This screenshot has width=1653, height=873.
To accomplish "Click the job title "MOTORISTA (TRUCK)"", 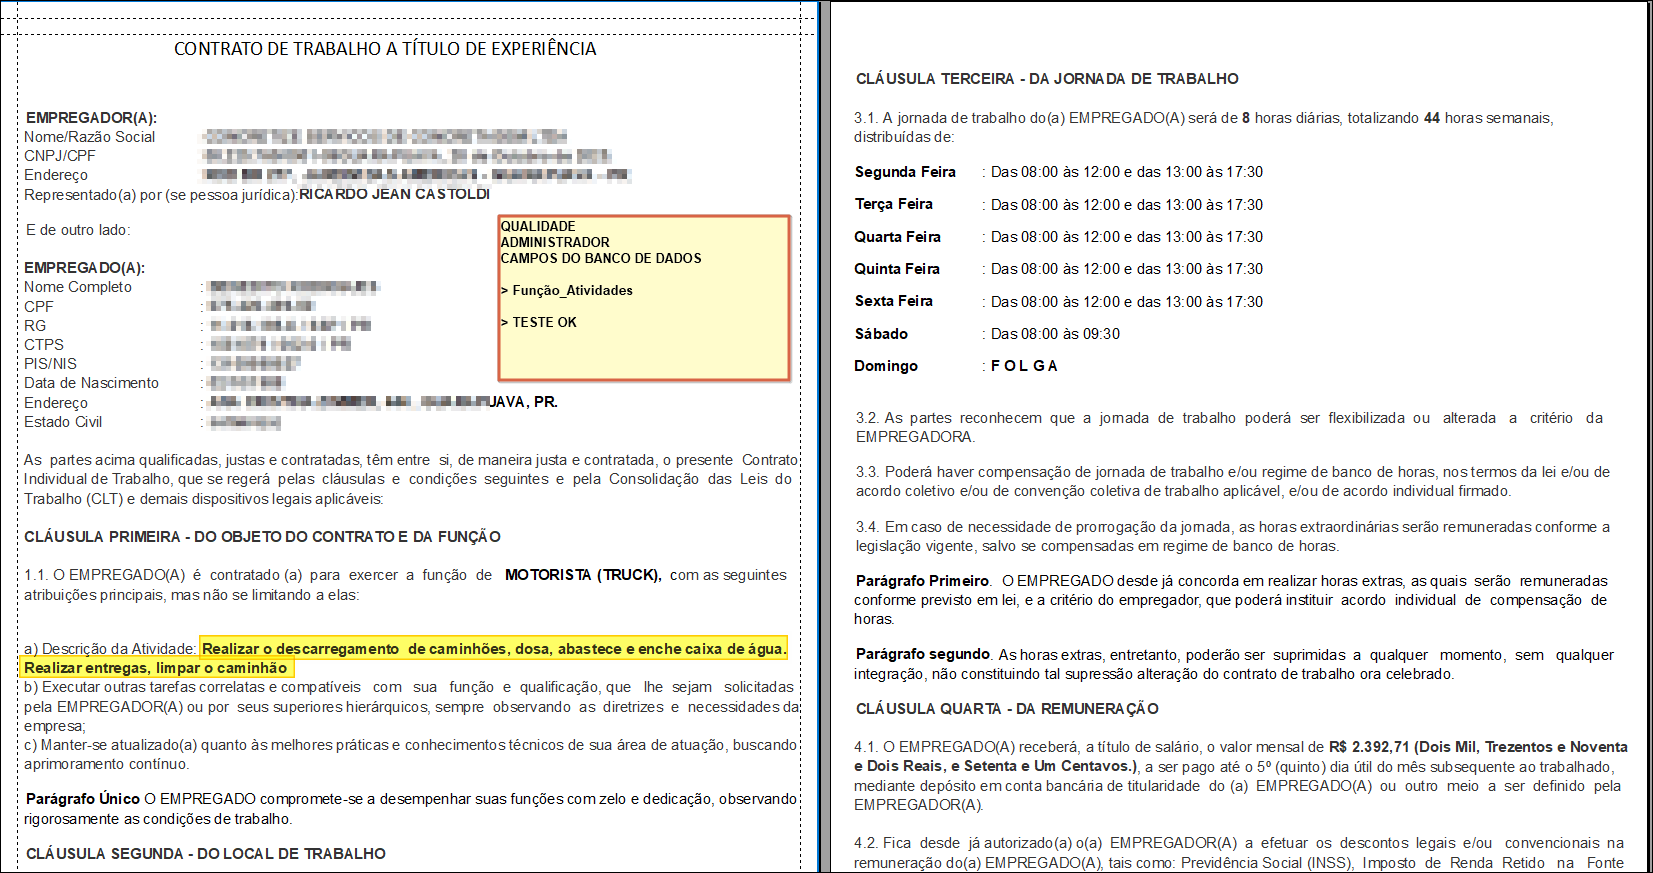I will (582, 575).
